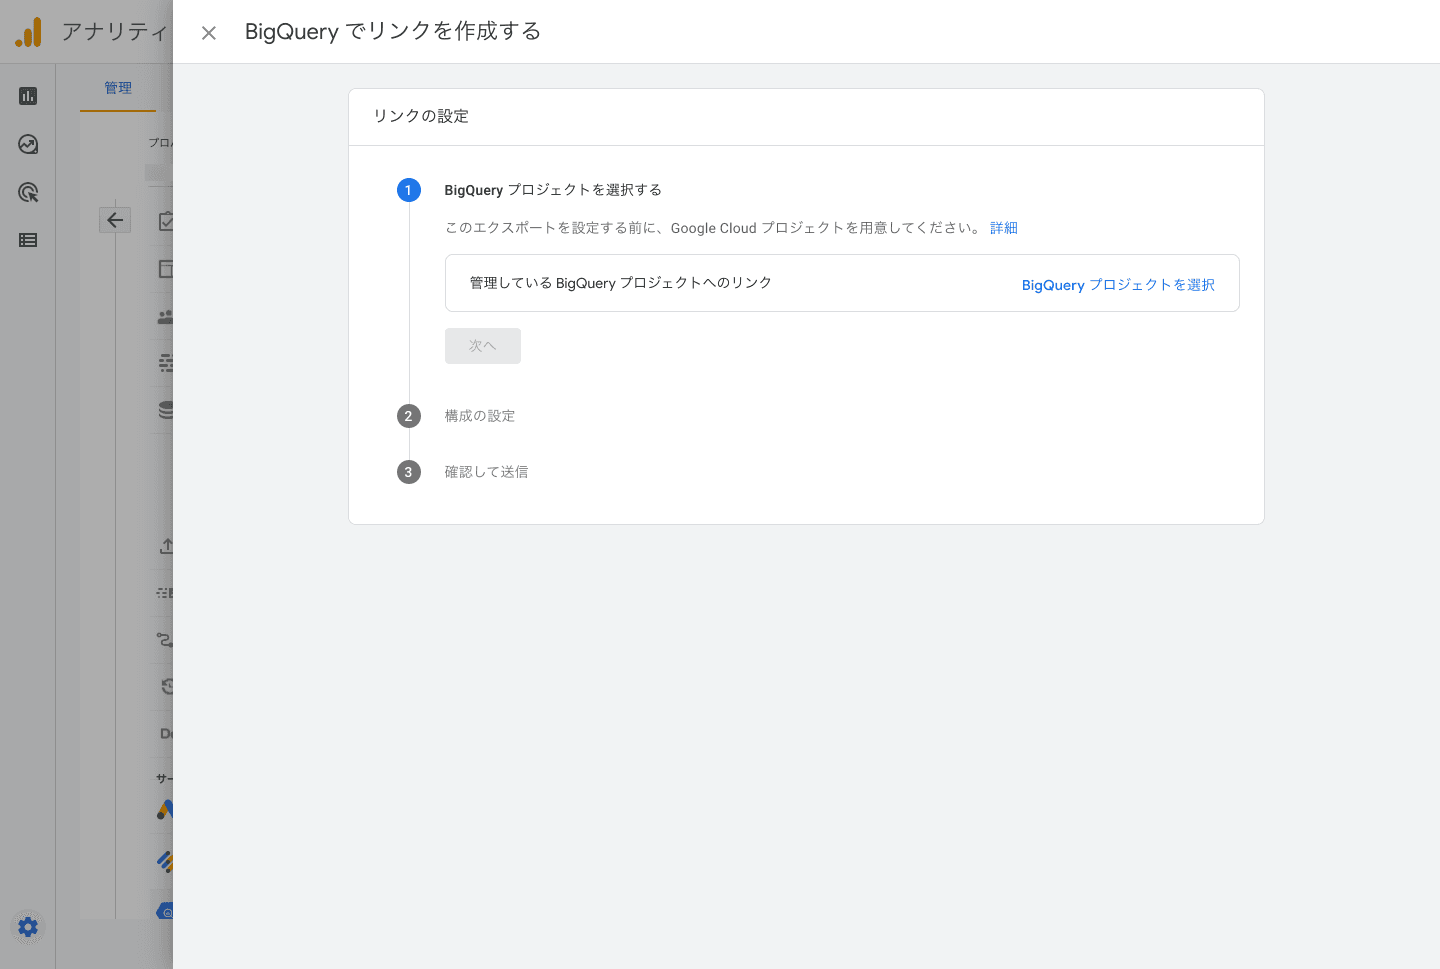
Task: Open the Explore icon in left sidebar
Action: [x=28, y=144]
